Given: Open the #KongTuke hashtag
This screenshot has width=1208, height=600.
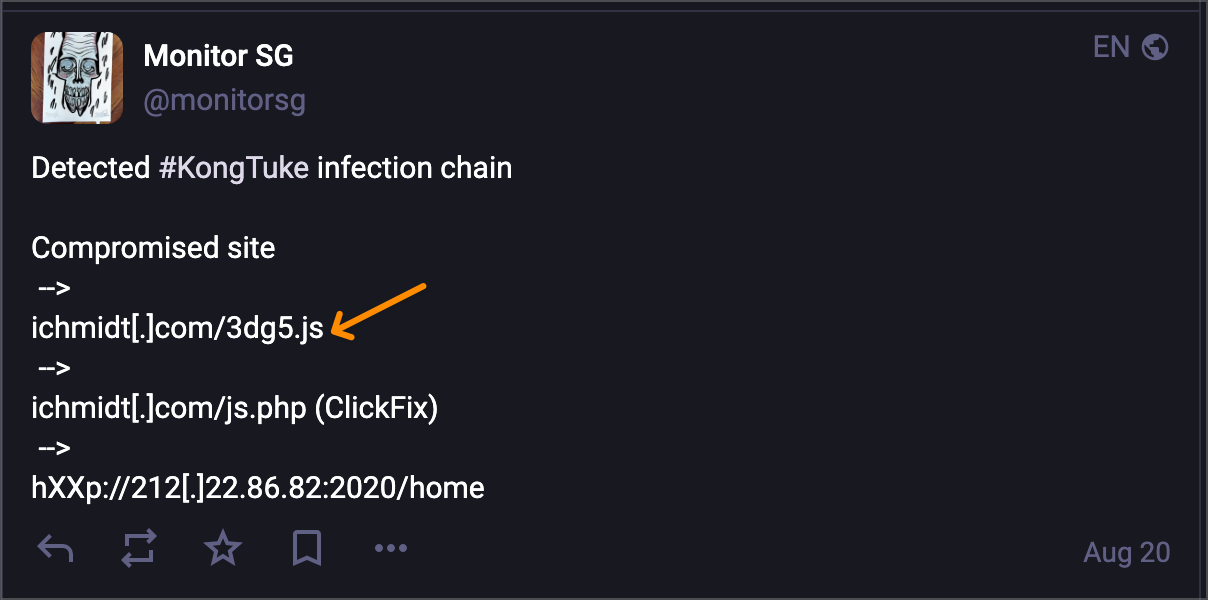Looking at the screenshot, I should [234, 167].
